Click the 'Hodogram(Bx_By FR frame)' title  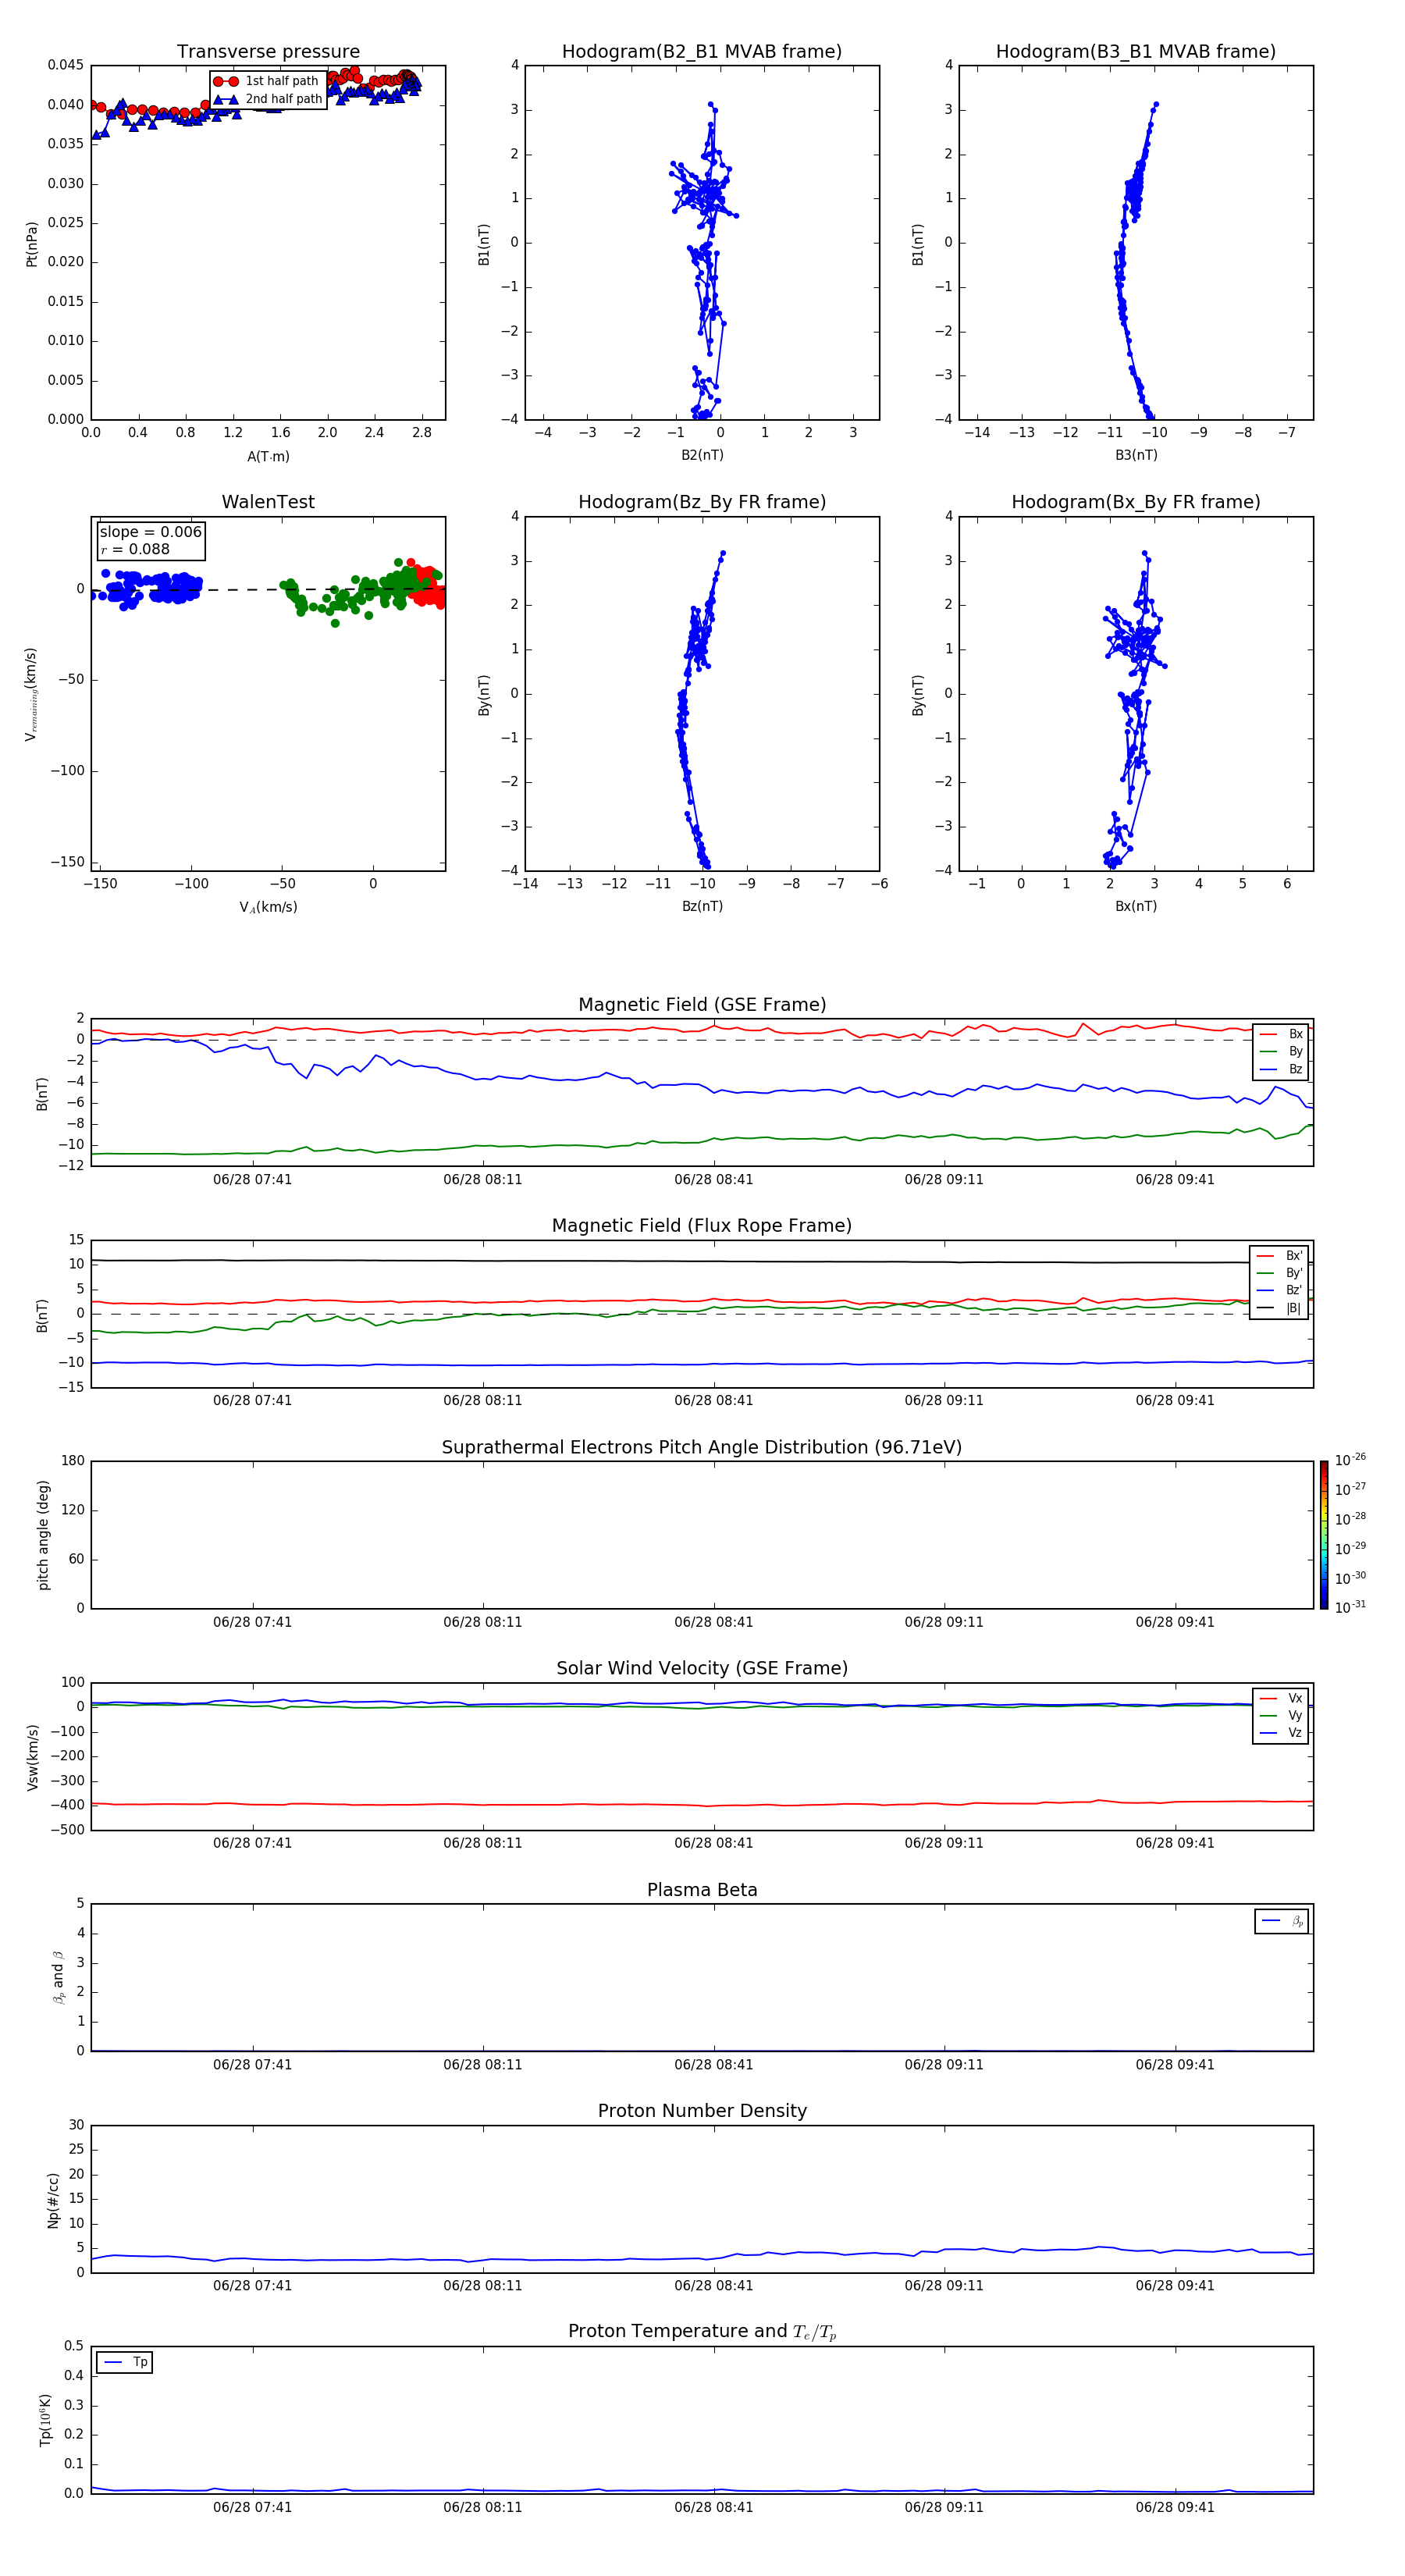coord(1136,502)
